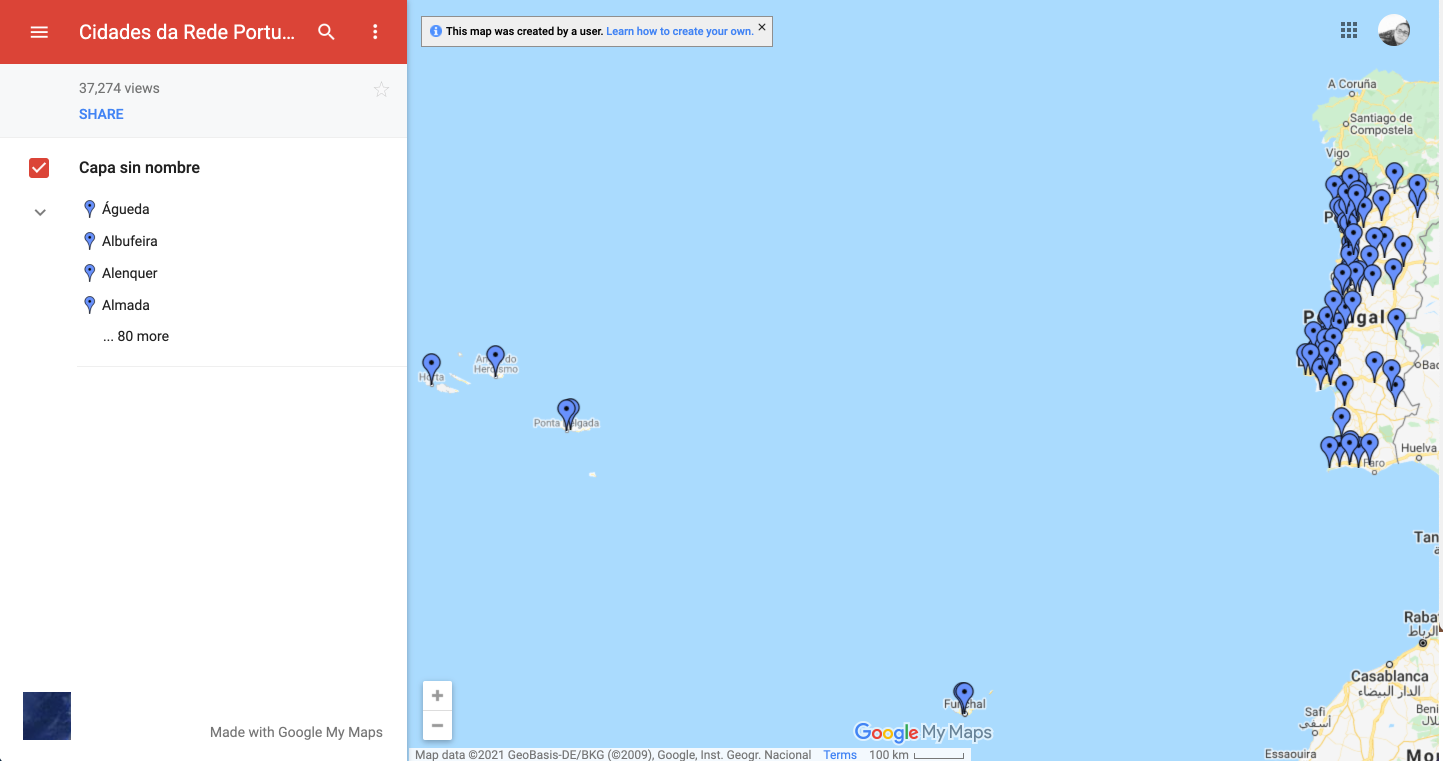Image resolution: width=1443 pixels, height=761 pixels.
Task: Select Albufeira in the place list
Action: tap(130, 241)
